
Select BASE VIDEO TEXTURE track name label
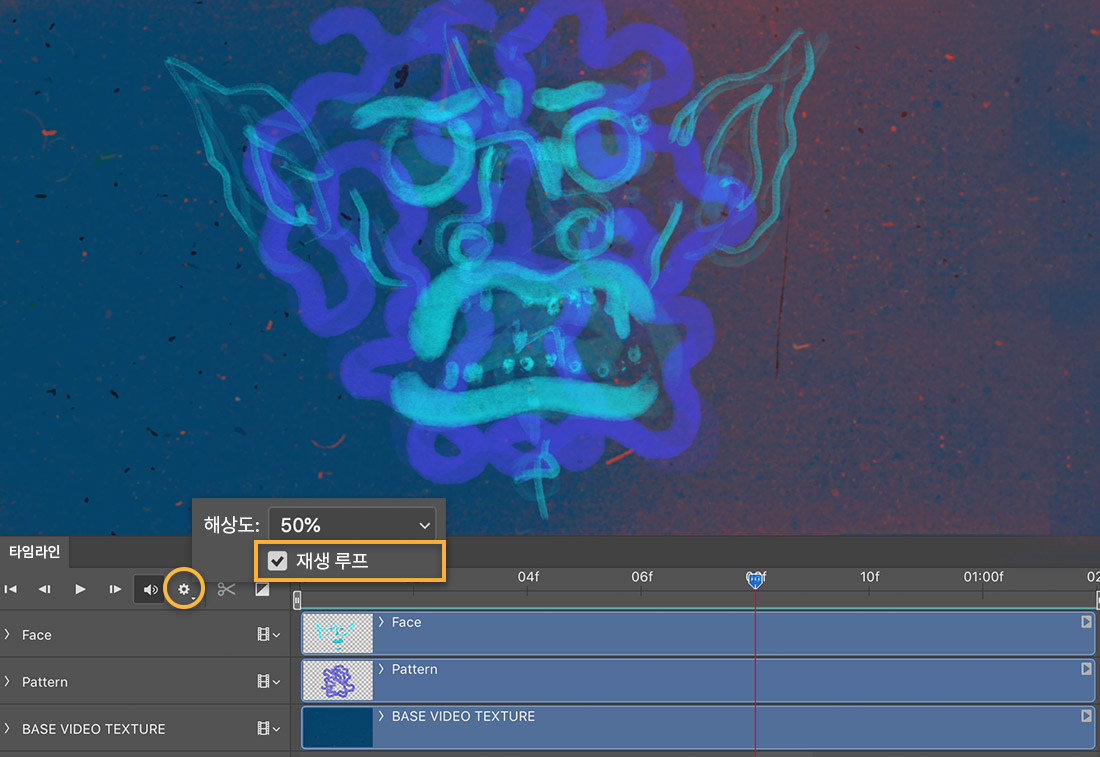(93, 729)
